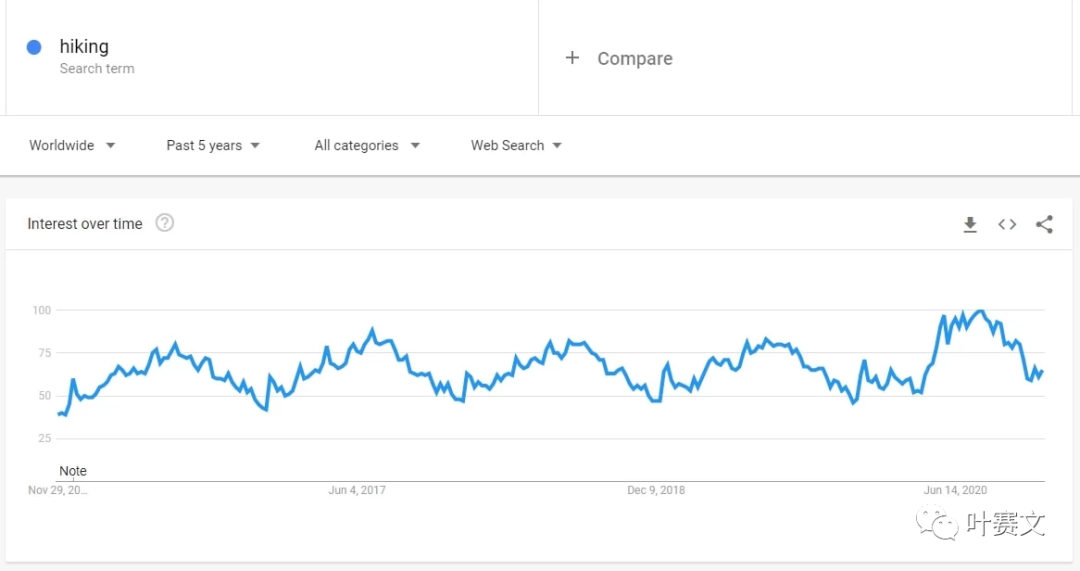Click the embed code icon
Screen dimensions: 1080x571
(1007, 225)
